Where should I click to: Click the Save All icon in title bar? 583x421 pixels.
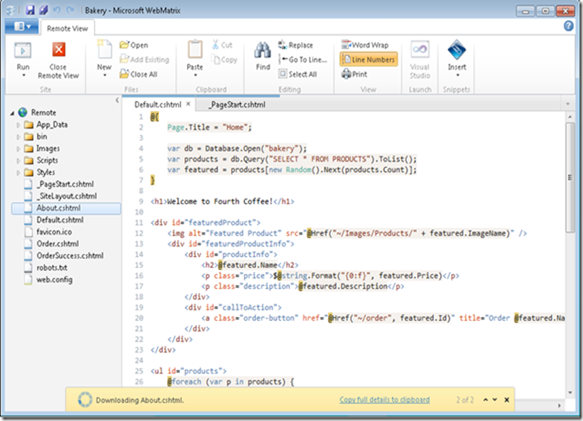click(x=44, y=10)
